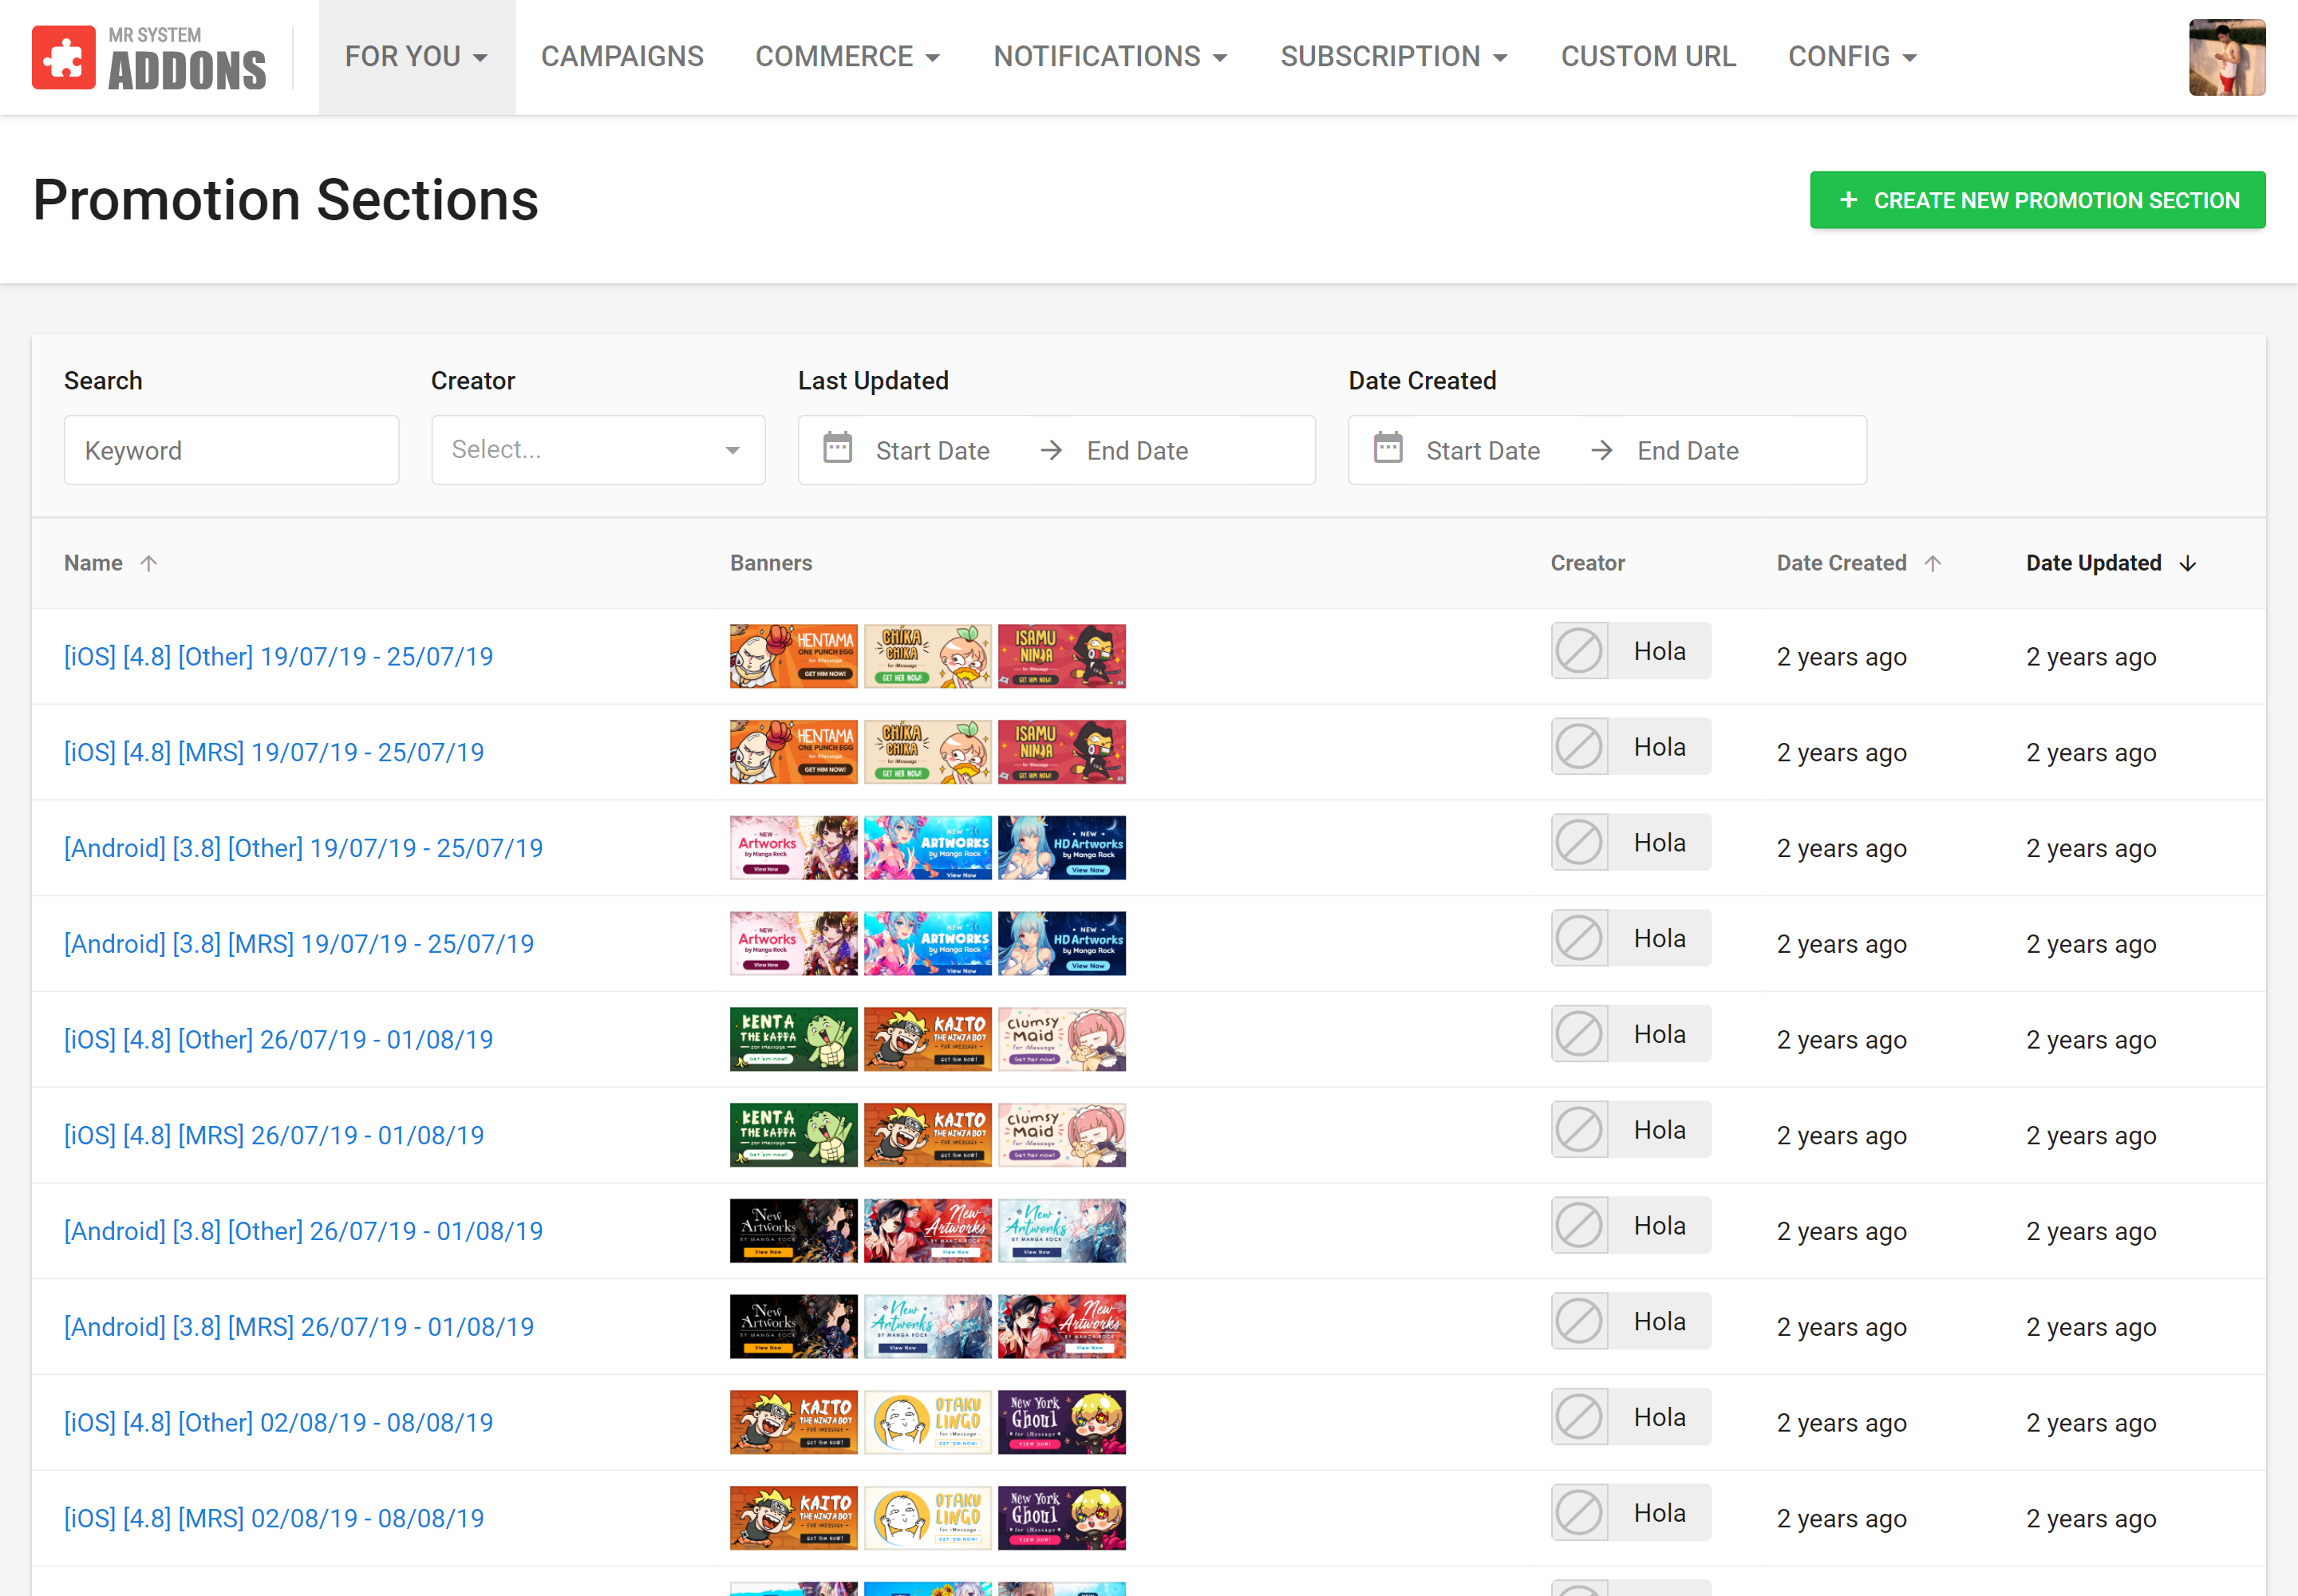This screenshot has height=1596, width=2298.
Task: Click the MR System Addons logo icon
Action: pos(63,58)
